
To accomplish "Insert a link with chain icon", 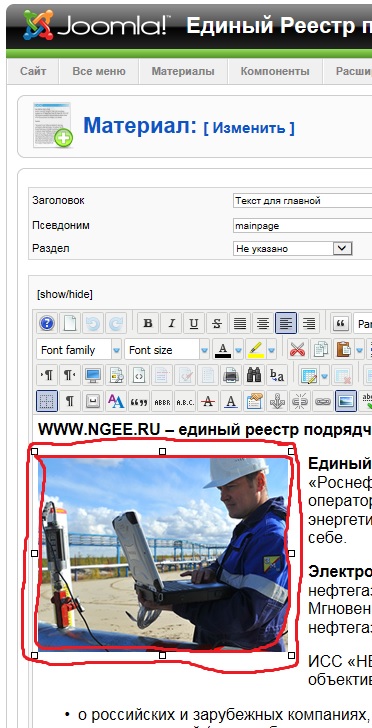I will point(323,401).
